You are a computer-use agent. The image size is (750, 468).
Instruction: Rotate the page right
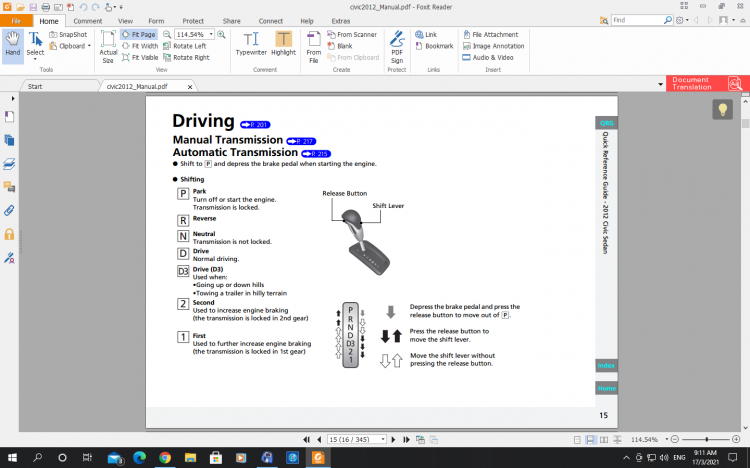[186, 57]
